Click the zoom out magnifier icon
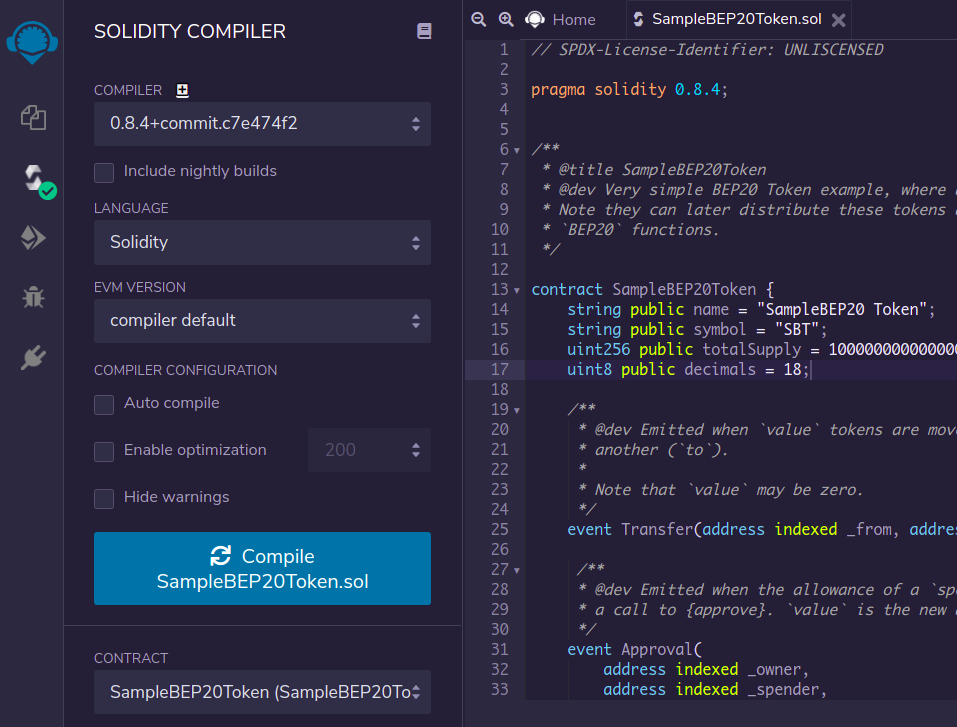 479,19
